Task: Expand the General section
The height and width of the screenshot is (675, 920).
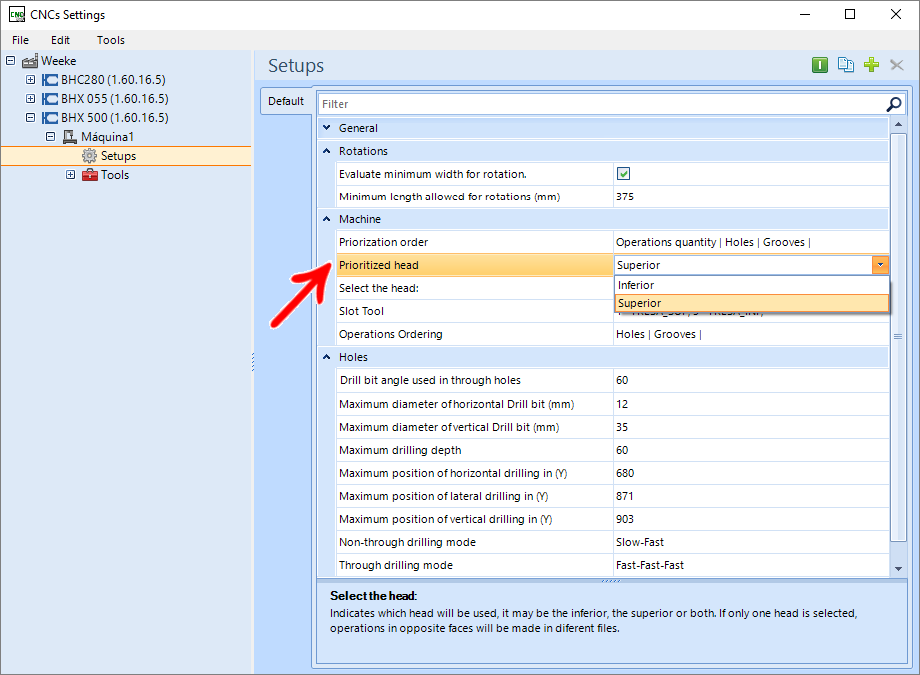Action: [x=327, y=127]
